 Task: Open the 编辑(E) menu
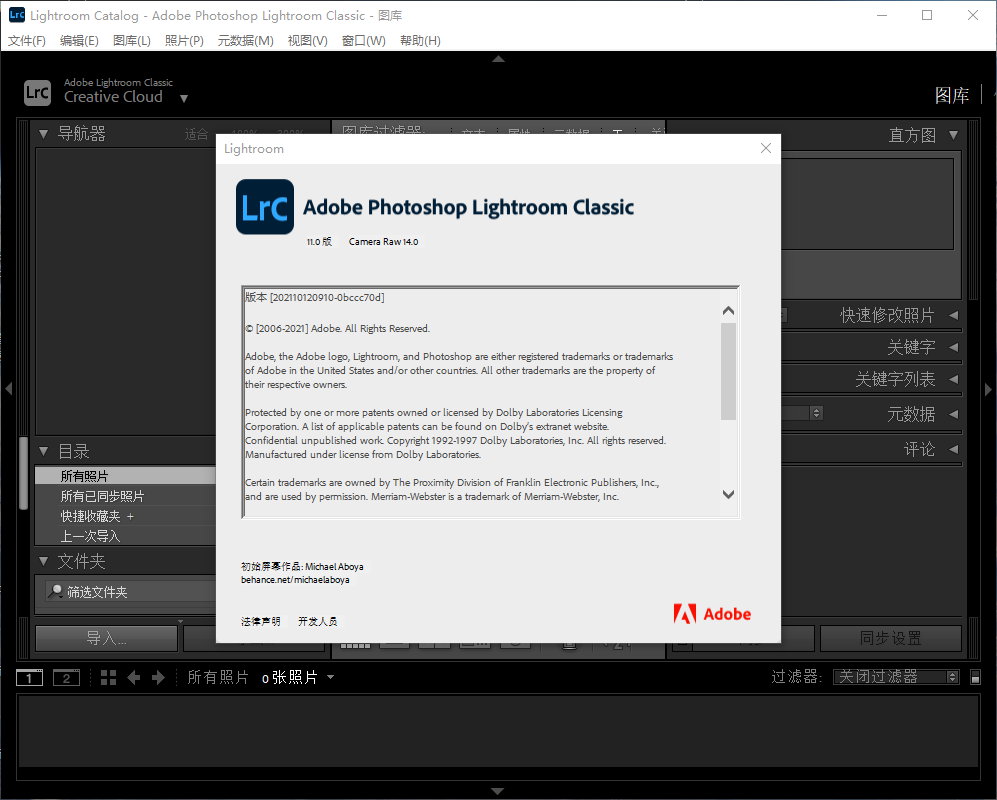pos(79,41)
